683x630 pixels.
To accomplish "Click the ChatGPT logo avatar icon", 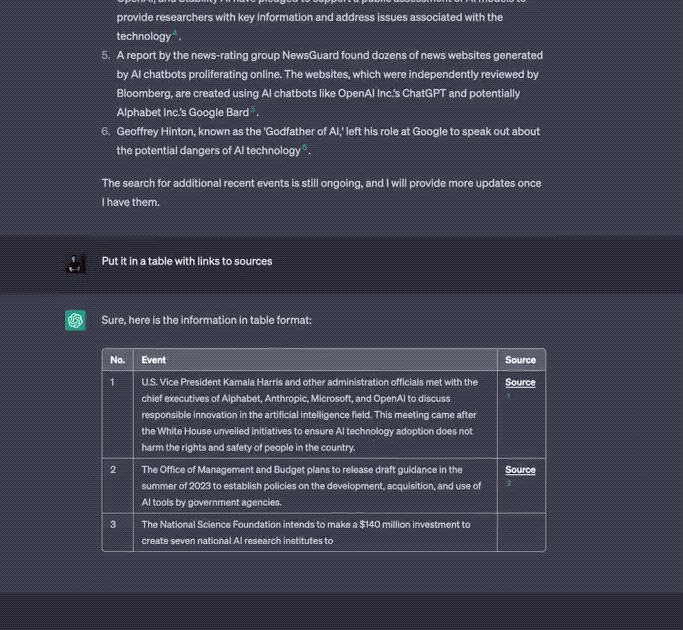I will point(75,320).
